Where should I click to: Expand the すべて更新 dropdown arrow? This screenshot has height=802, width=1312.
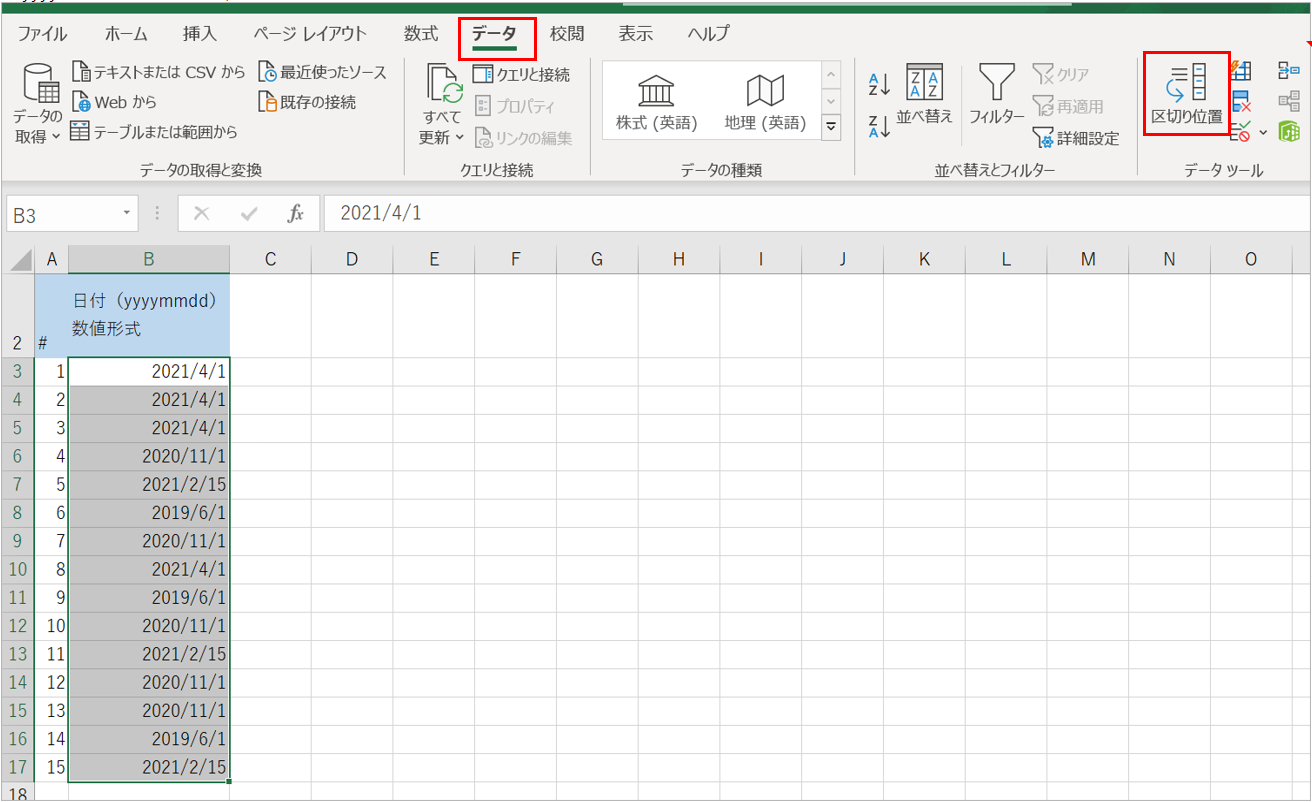tap(459, 138)
